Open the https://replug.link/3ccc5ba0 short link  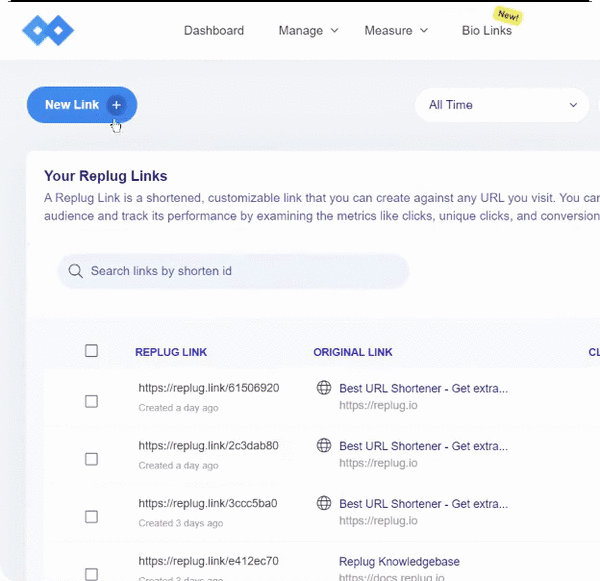pyautogui.click(x=208, y=503)
